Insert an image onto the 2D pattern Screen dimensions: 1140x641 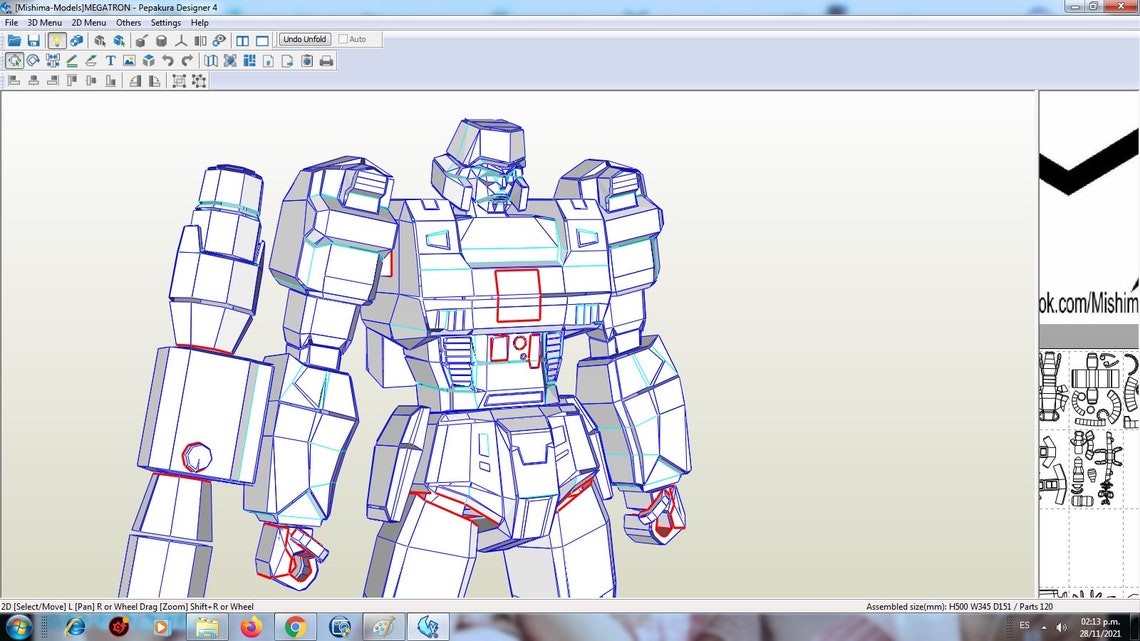[x=131, y=61]
